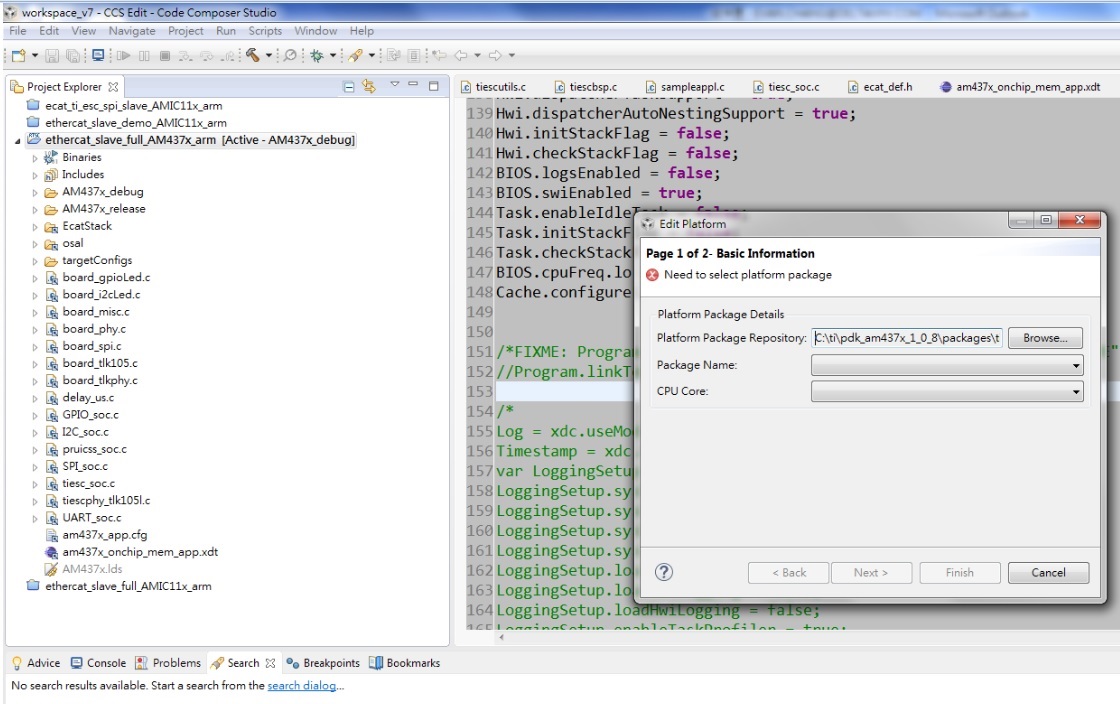This screenshot has height=704, width=1120.
Task: Click the New file toolbar icon
Action: [x=19, y=55]
